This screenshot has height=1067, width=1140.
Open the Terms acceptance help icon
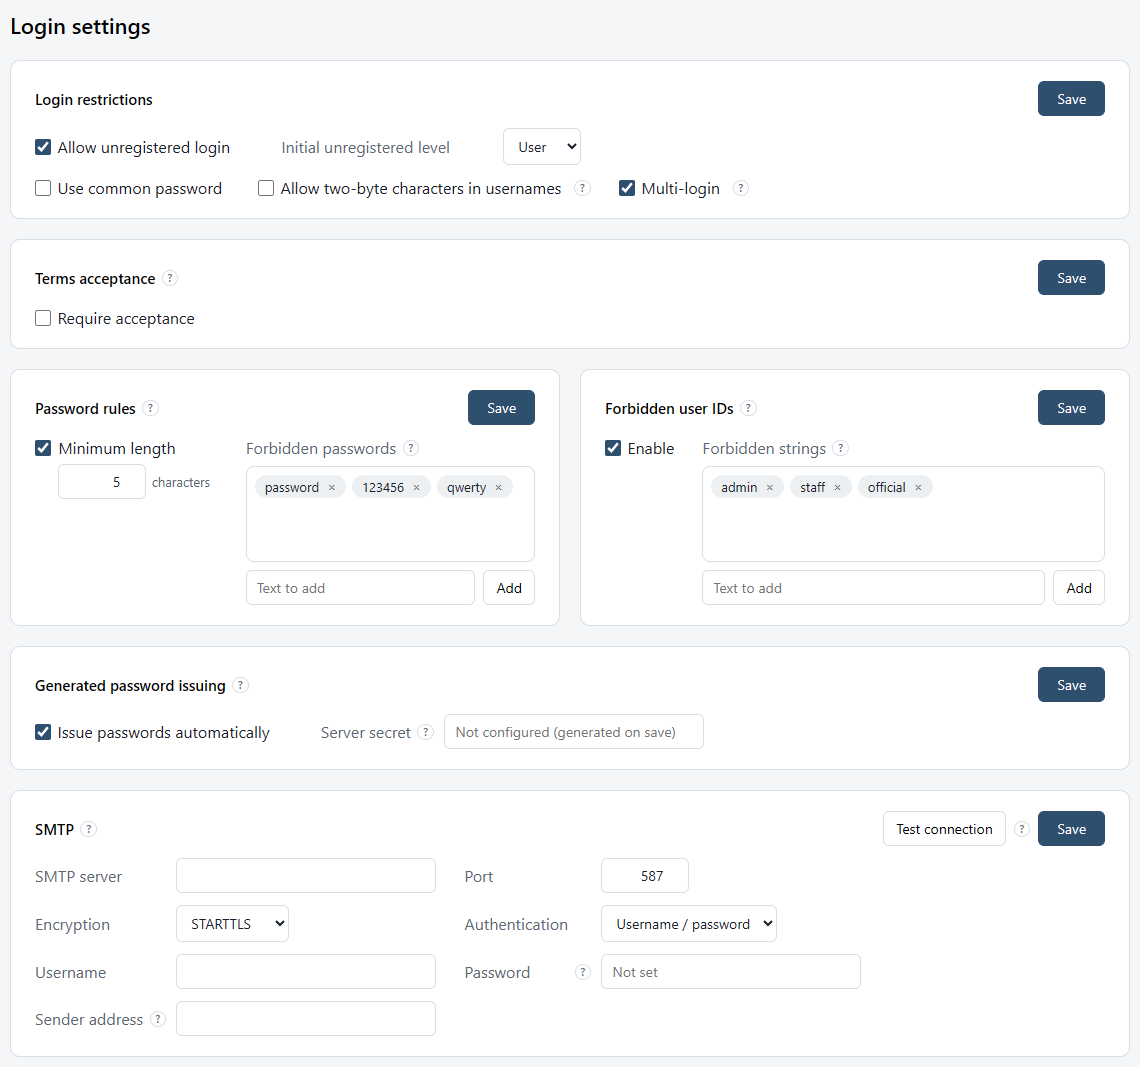[169, 278]
